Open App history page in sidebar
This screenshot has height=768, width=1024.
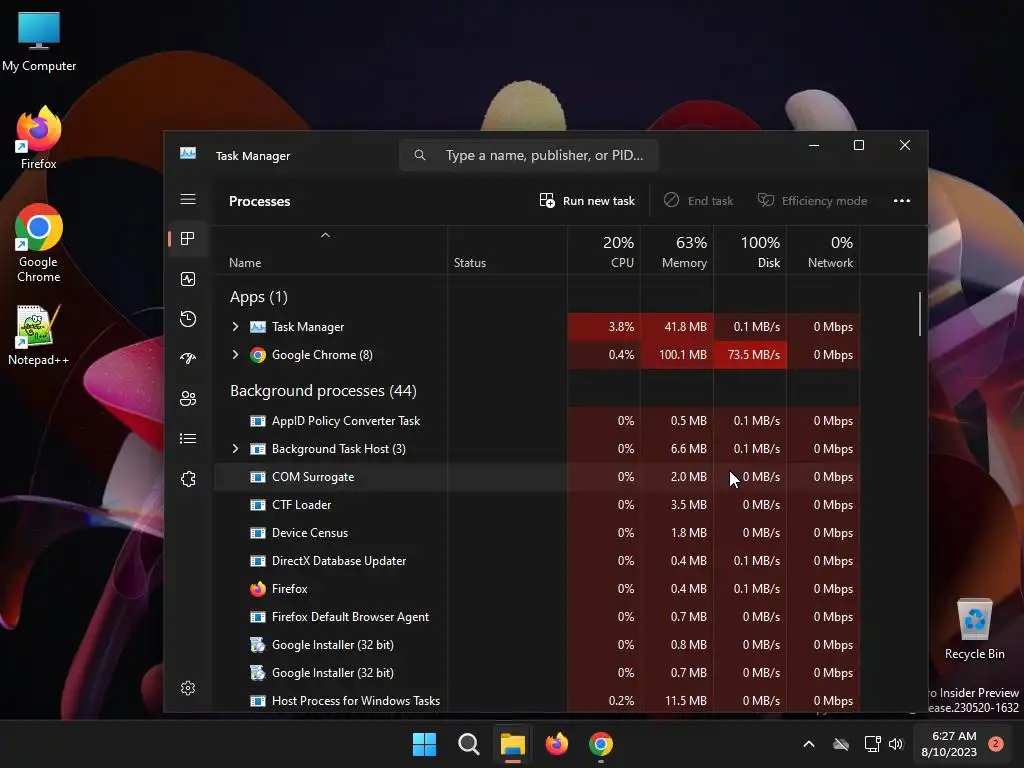188,319
